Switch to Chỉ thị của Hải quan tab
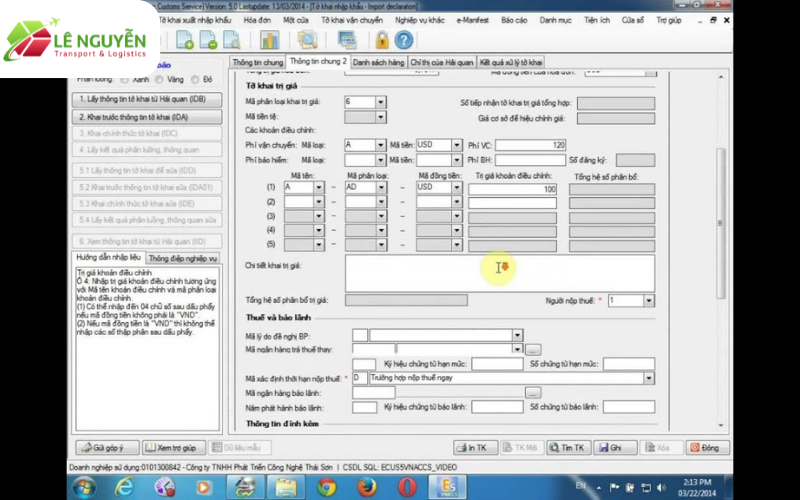 pyautogui.click(x=442, y=62)
